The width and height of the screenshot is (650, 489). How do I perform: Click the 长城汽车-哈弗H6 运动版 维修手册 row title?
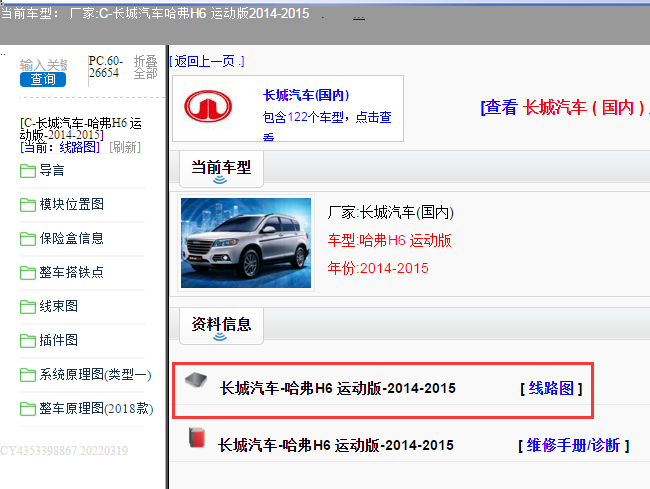pyautogui.click(x=336, y=445)
